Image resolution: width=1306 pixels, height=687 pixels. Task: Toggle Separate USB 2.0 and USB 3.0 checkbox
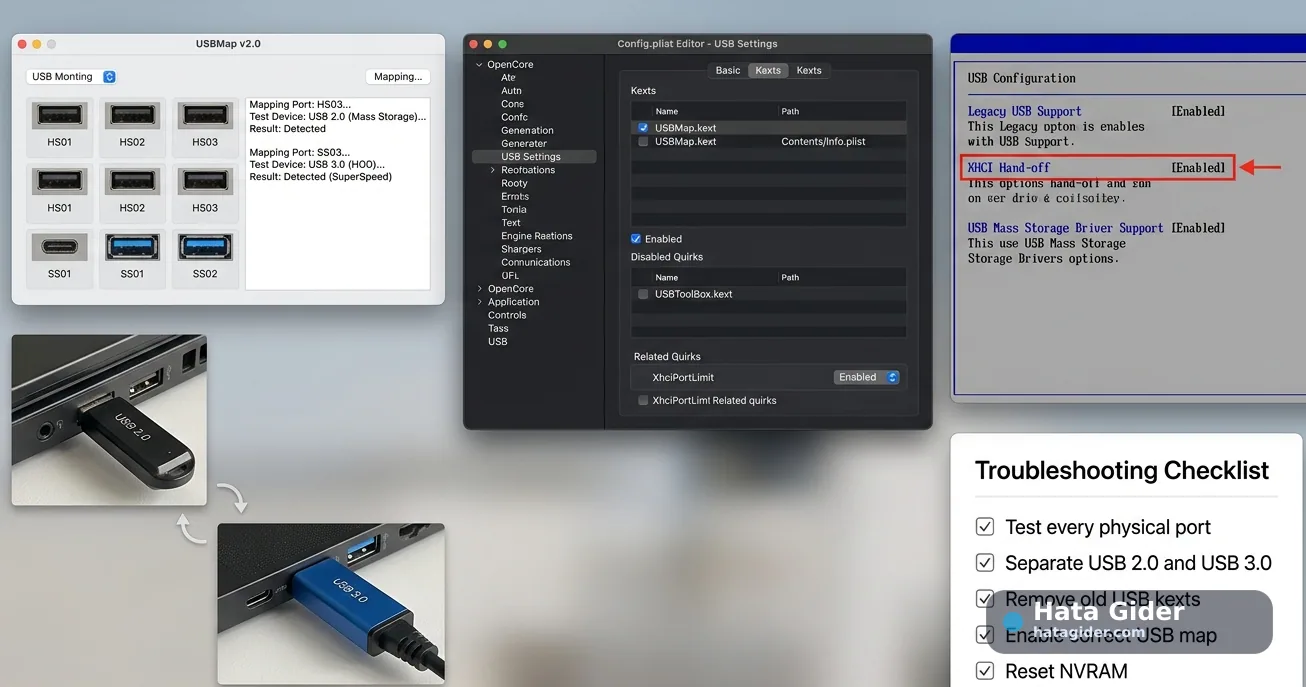[985, 563]
